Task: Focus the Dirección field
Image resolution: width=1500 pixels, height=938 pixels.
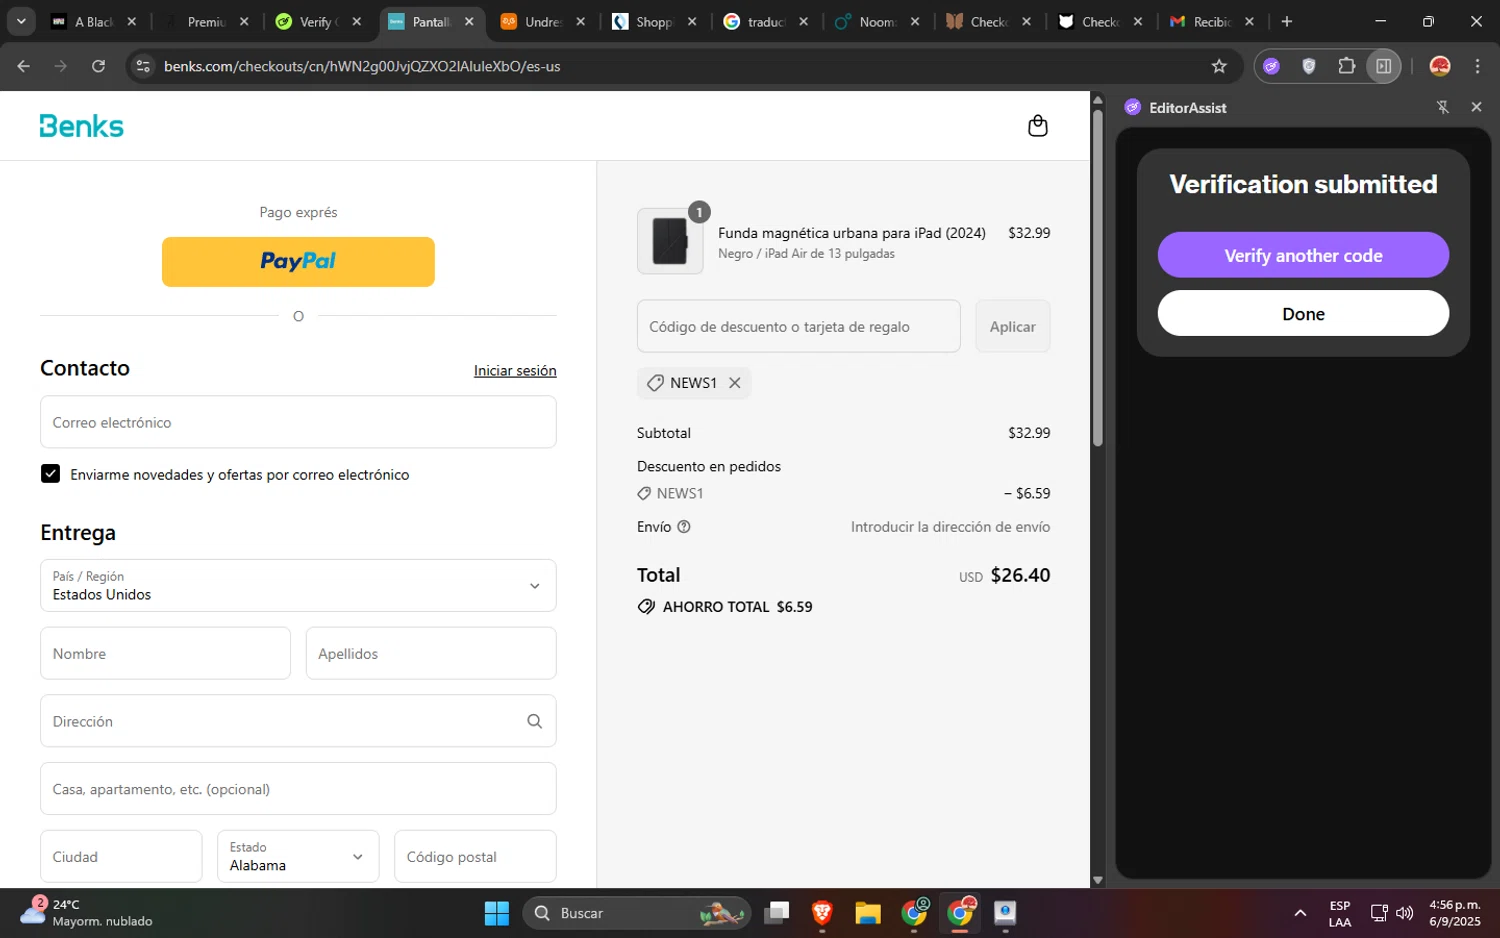Action: (x=298, y=721)
